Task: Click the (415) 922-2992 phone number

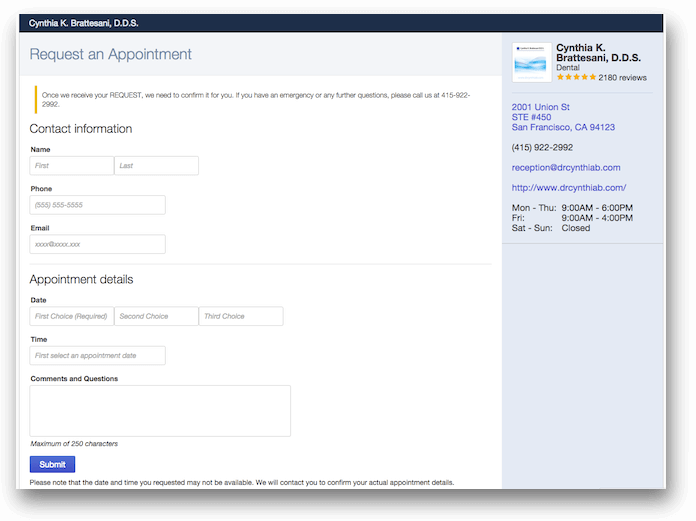Action: [x=542, y=147]
